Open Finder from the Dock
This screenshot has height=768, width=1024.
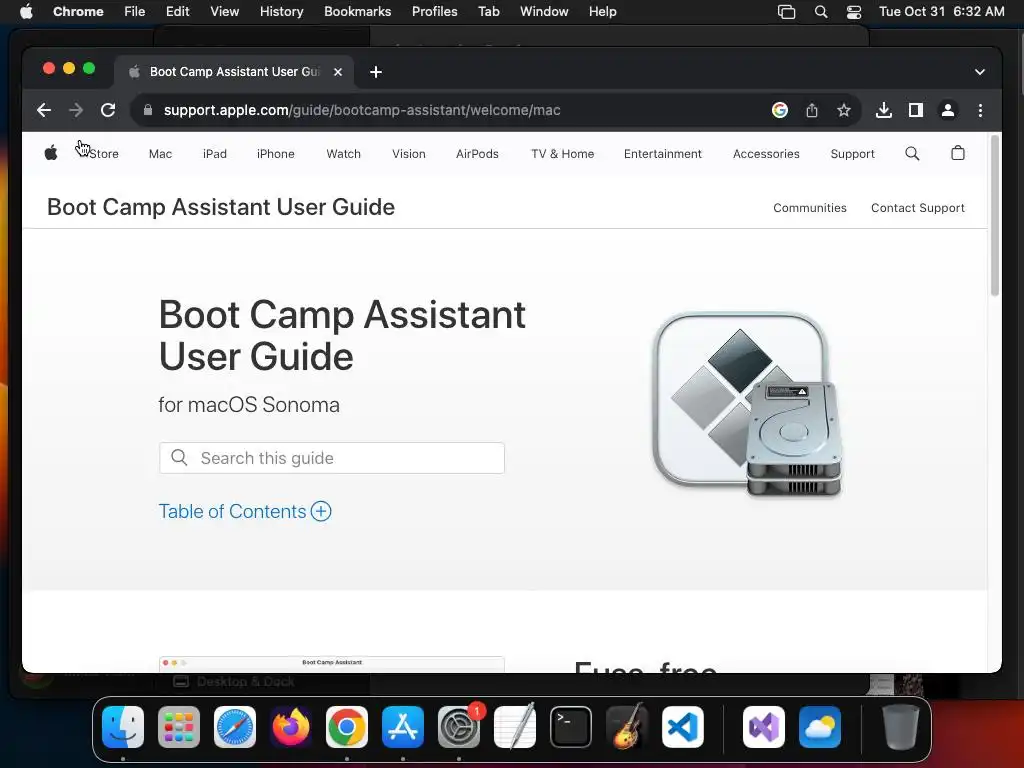pyautogui.click(x=123, y=727)
